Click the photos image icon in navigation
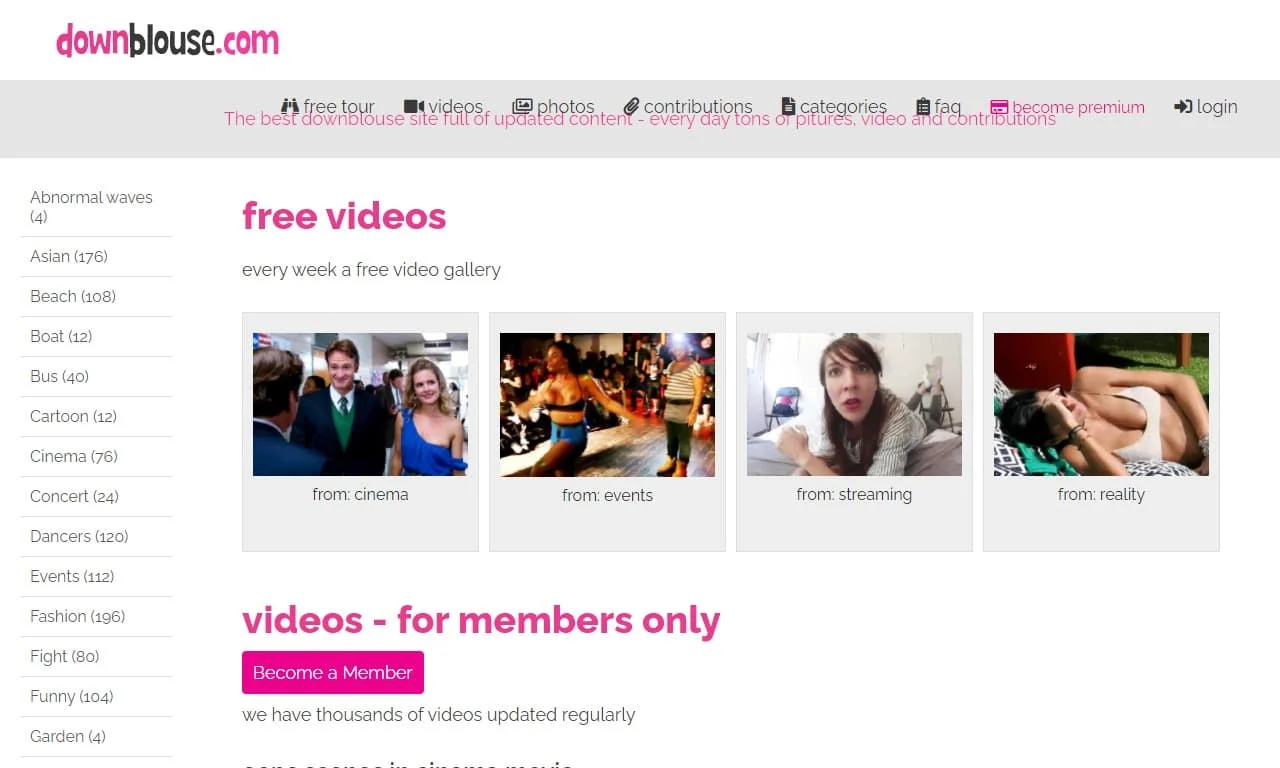This screenshot has height=768, width=1280. point(522,106)
